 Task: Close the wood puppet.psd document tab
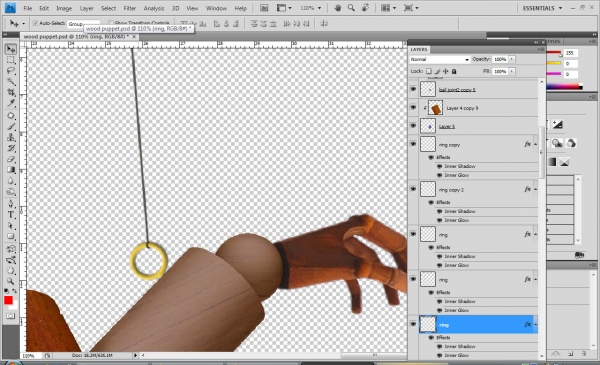[x=134, y=37]
